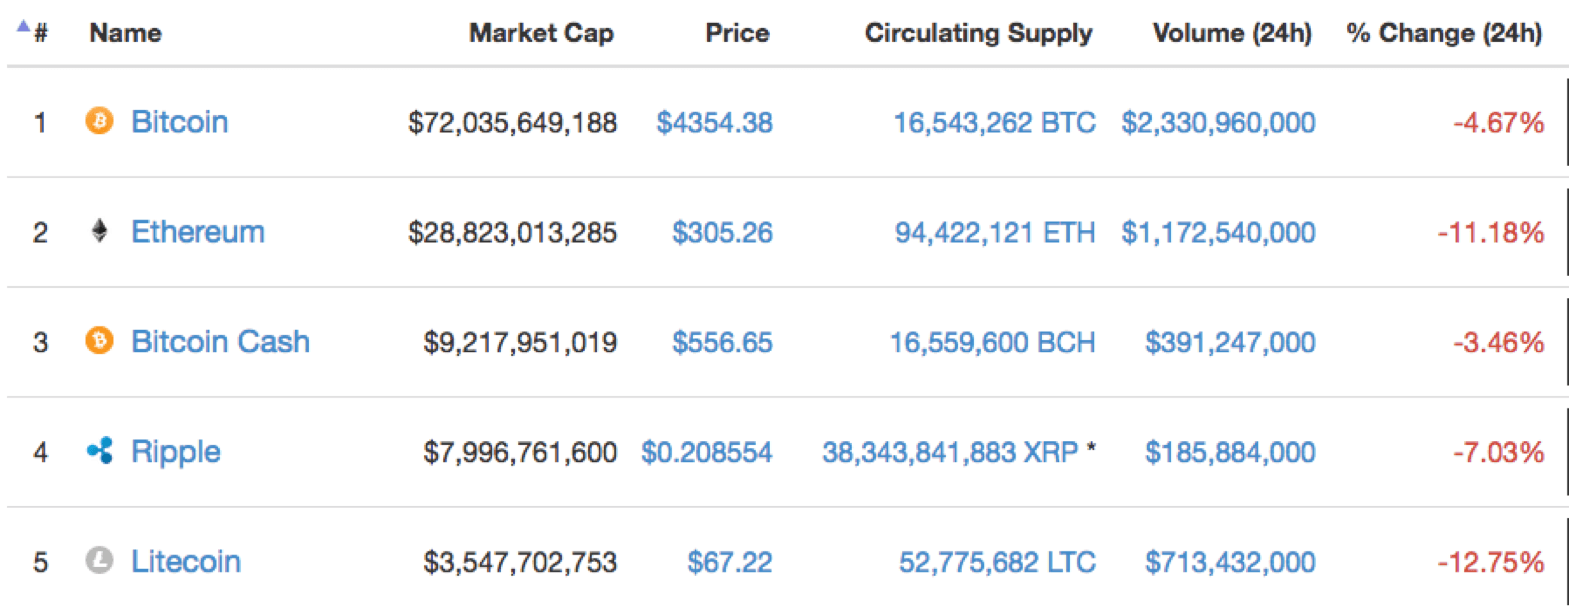The width and height of the screenshot is (1569, 615).
Task: Sort by Circulating Supply column header
Action: point(978,33)
